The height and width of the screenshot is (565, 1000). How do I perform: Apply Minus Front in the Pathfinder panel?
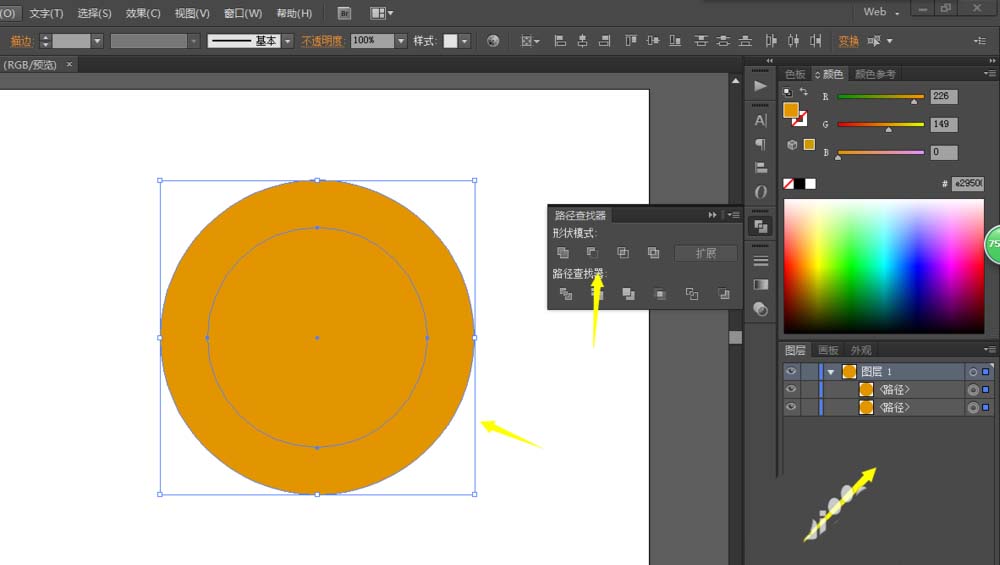tap(592, 253)
